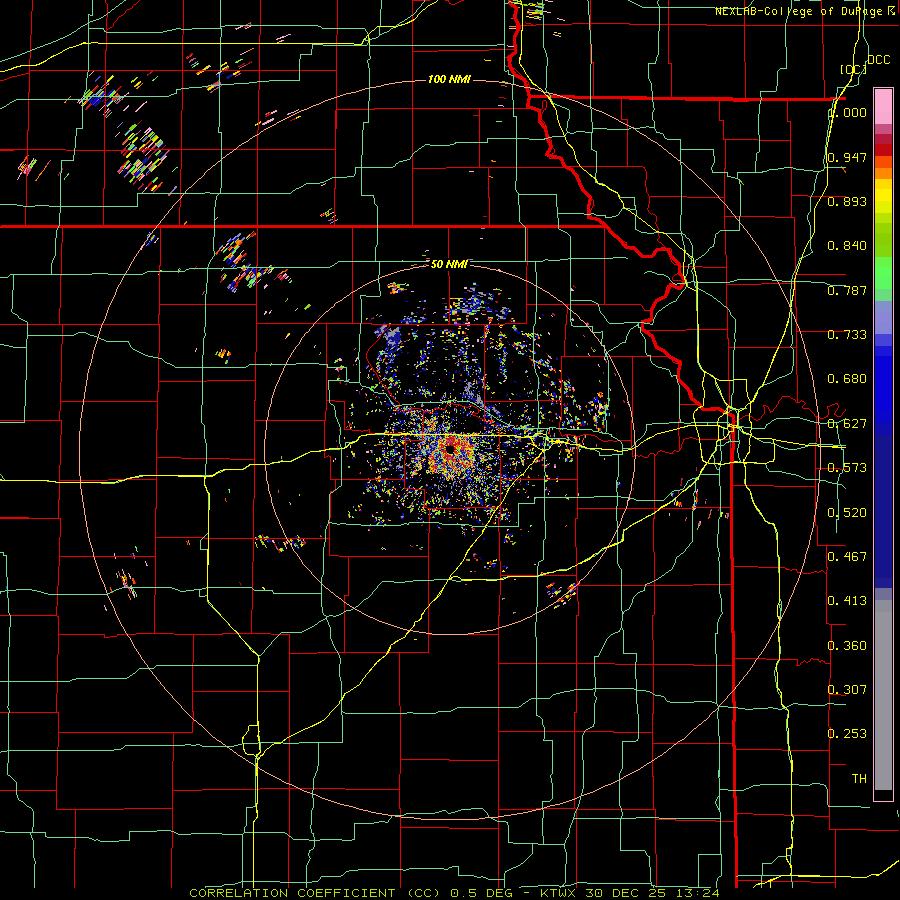Click the [CC] label above the color bar

coord(854,70)
